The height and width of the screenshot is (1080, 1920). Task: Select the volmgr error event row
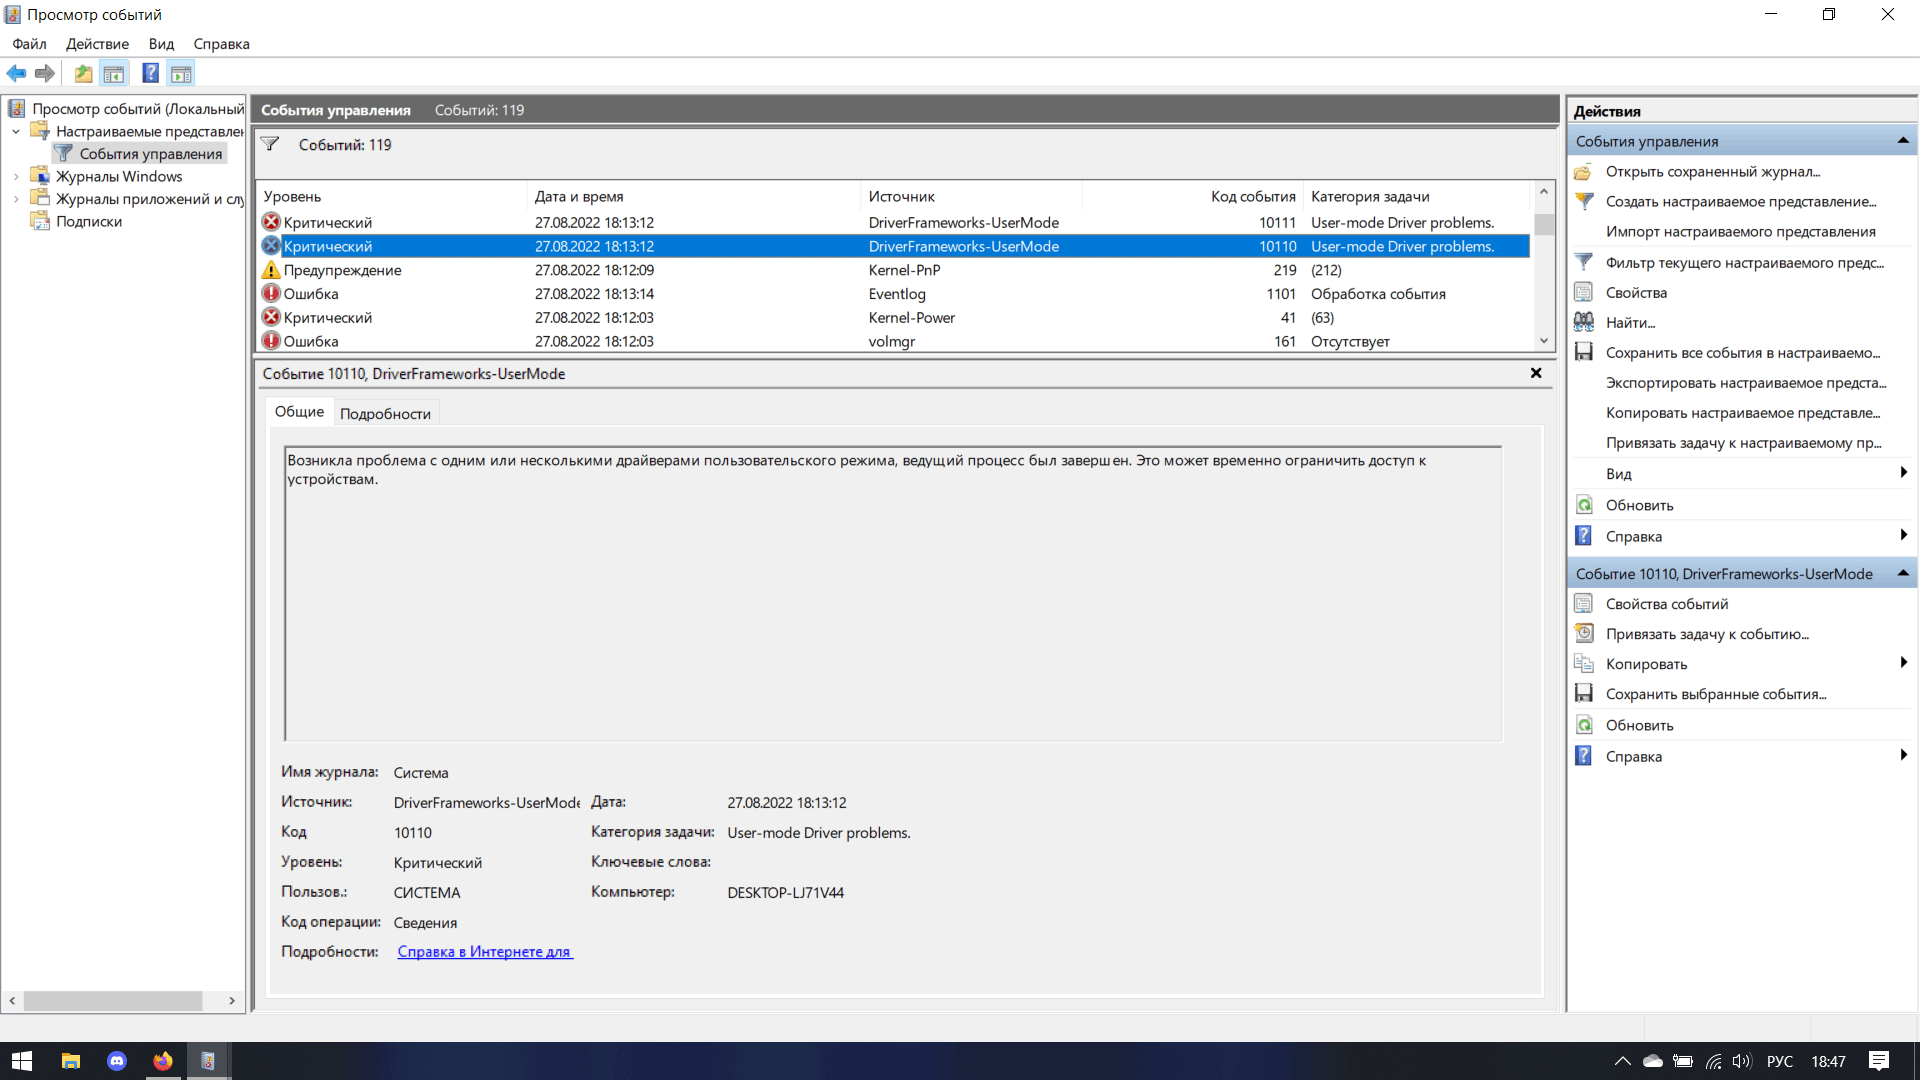pos(894,341)
